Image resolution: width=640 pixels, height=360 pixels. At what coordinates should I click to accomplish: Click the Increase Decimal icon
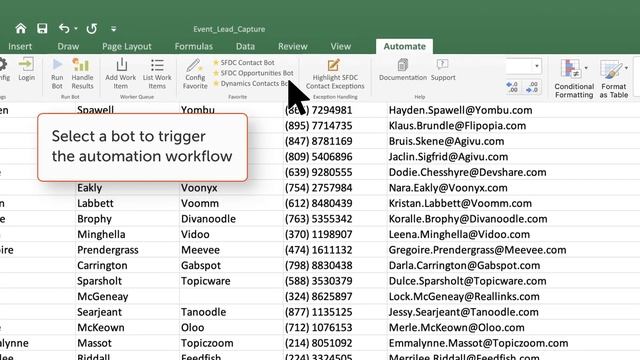click(512, 87)
